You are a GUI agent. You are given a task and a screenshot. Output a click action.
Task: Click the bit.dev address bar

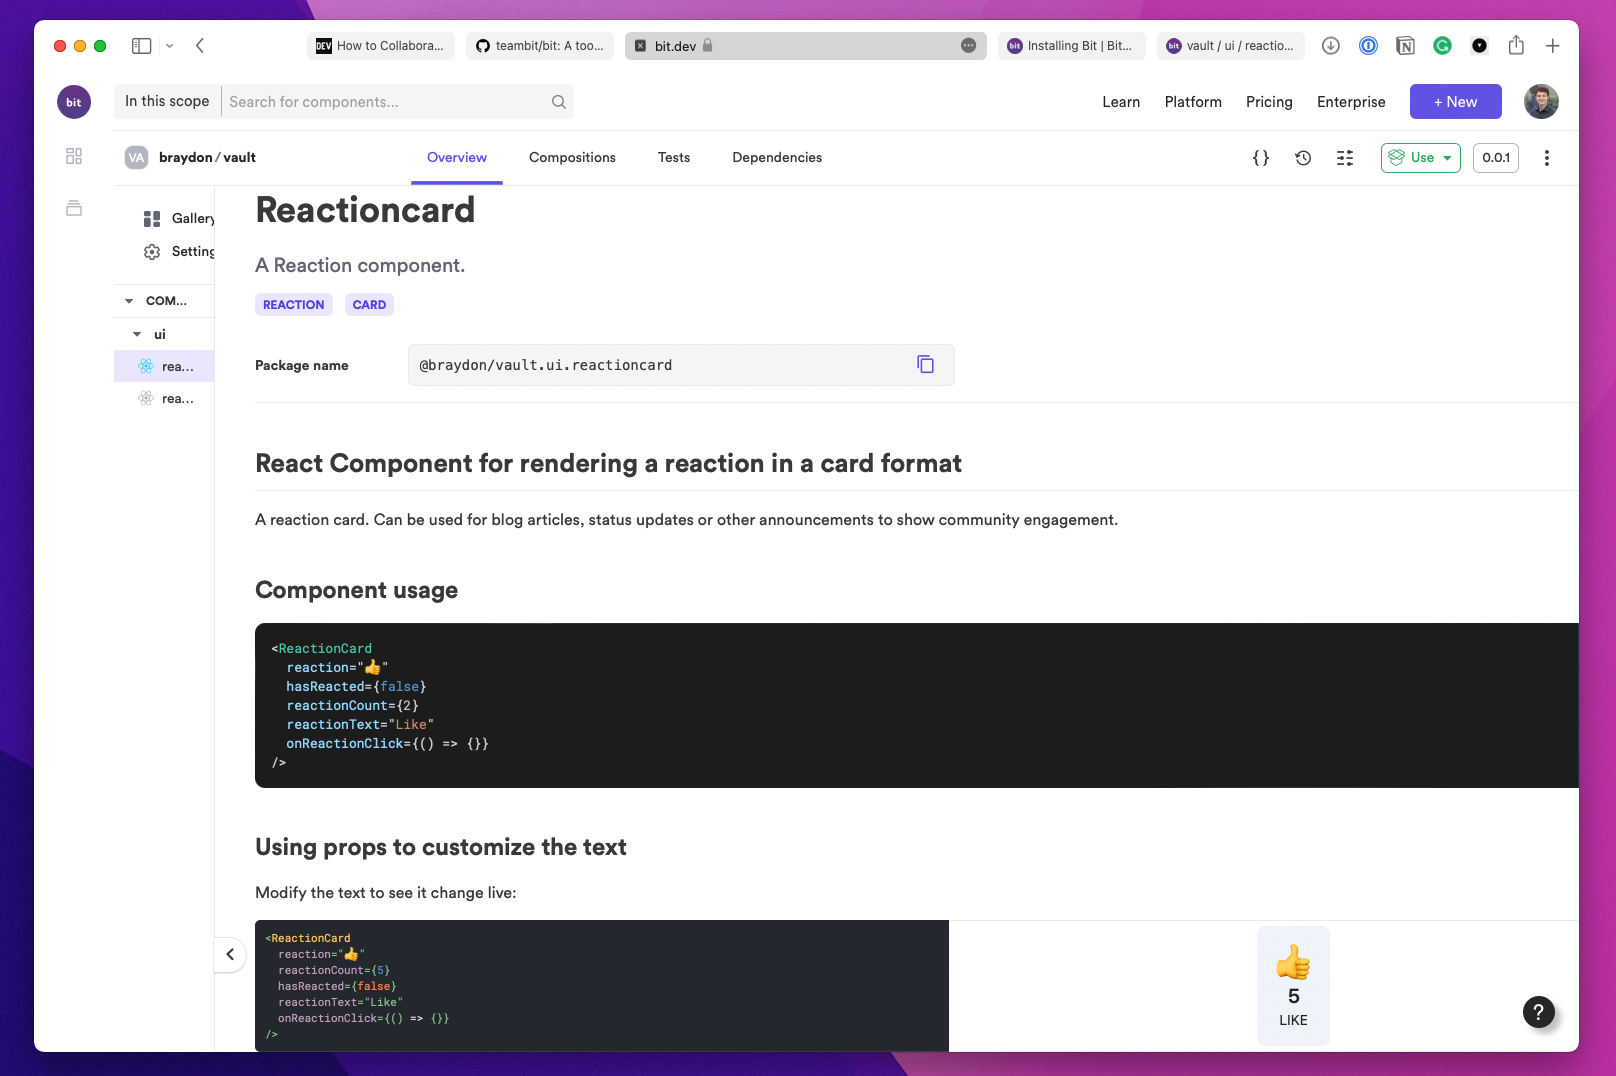(x=806, y=46)
